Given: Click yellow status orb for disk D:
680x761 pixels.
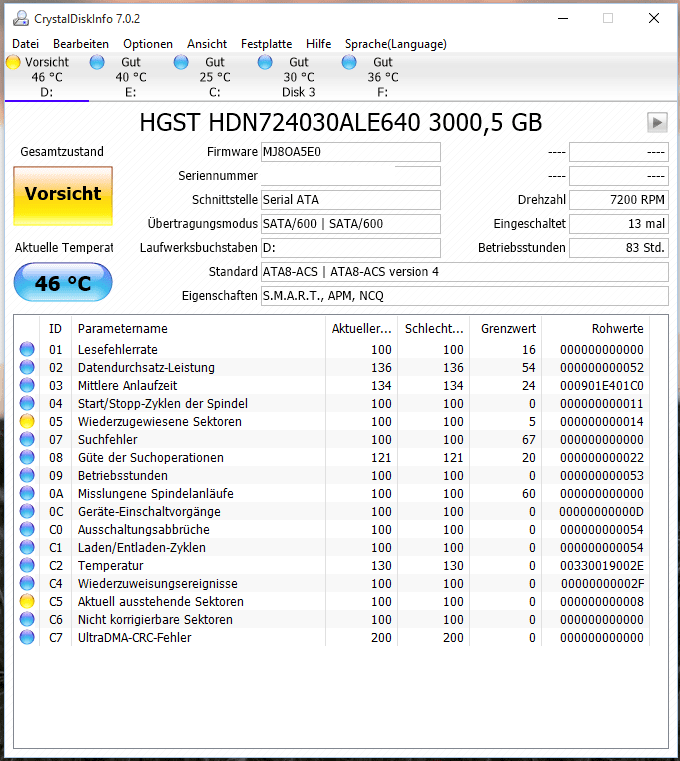Looking at the screenshot, I should tap(13, 62).
